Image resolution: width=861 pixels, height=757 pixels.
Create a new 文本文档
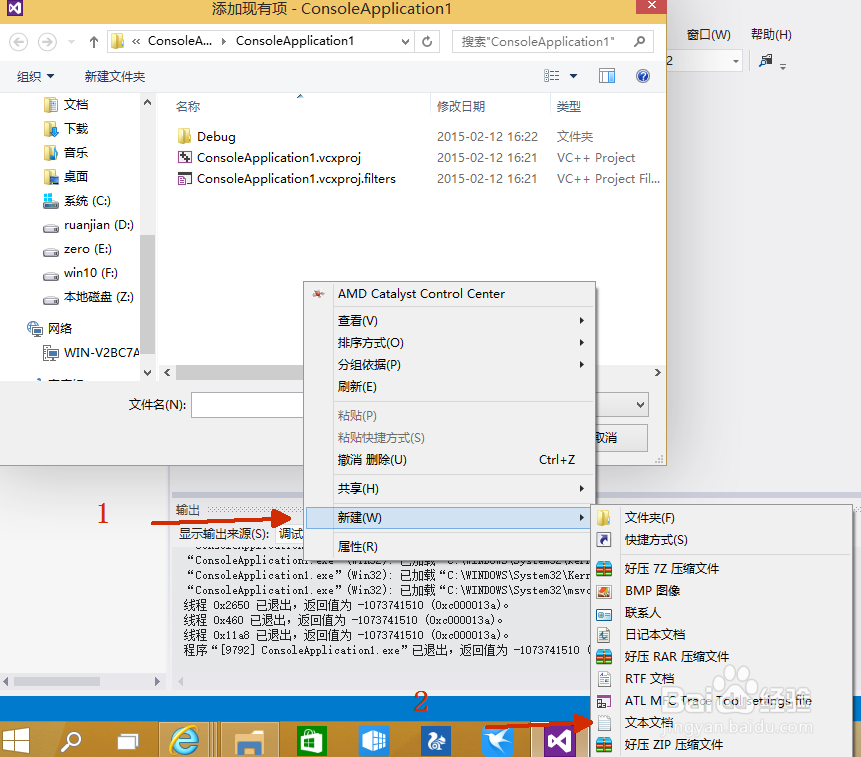pos(721,722)
